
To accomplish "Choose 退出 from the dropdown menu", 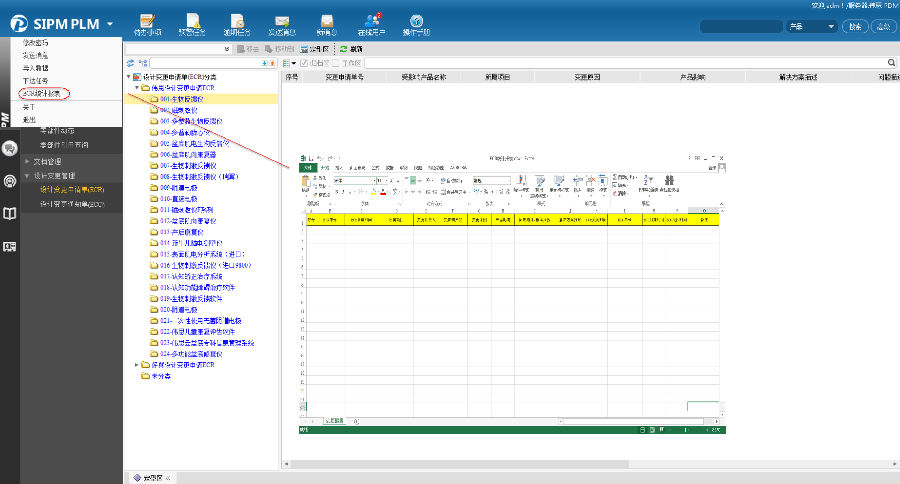I will [x=29, y=119].
